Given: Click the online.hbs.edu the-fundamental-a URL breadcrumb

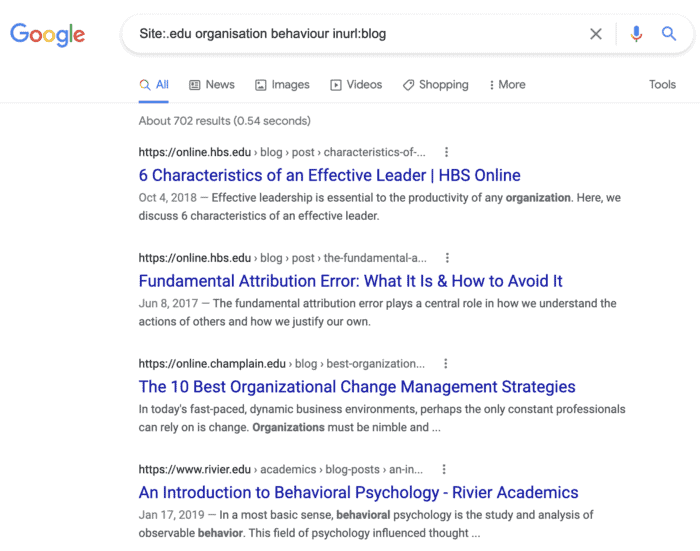Looking at the screenshot, I should coord(282,259).
